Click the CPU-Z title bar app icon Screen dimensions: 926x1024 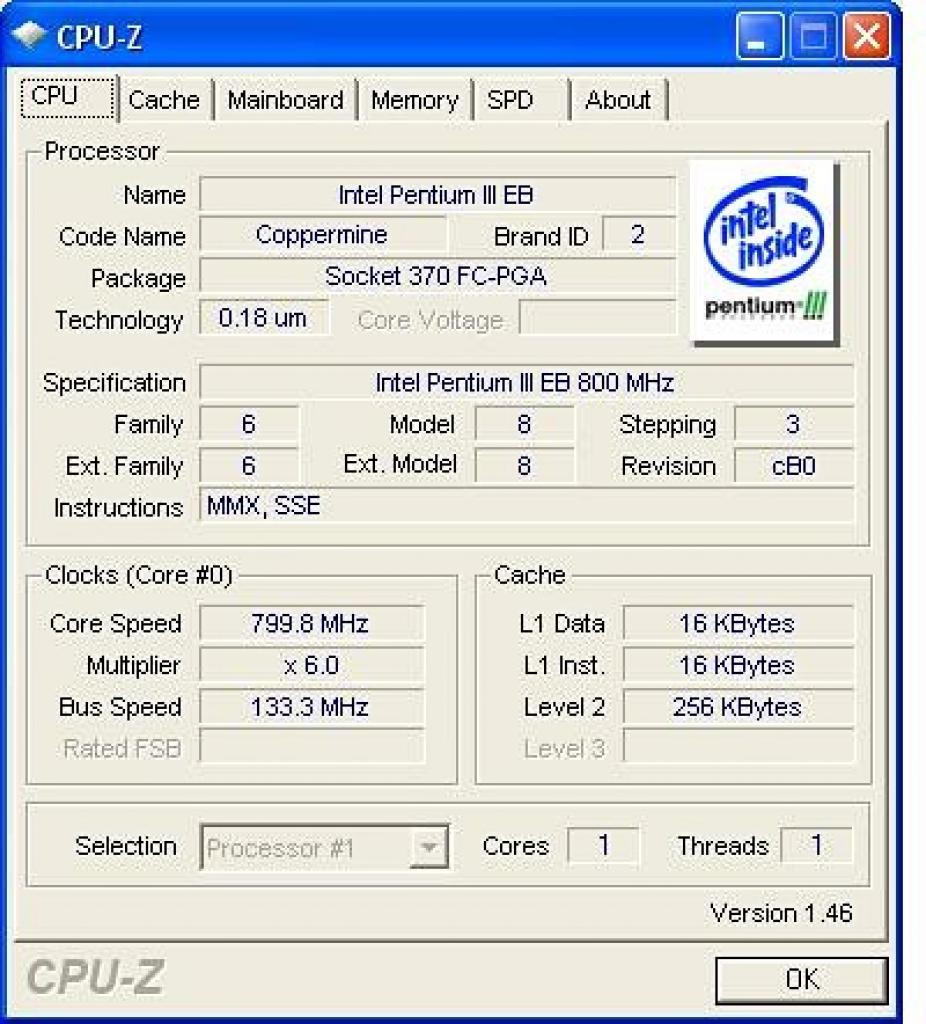(29, 35)
